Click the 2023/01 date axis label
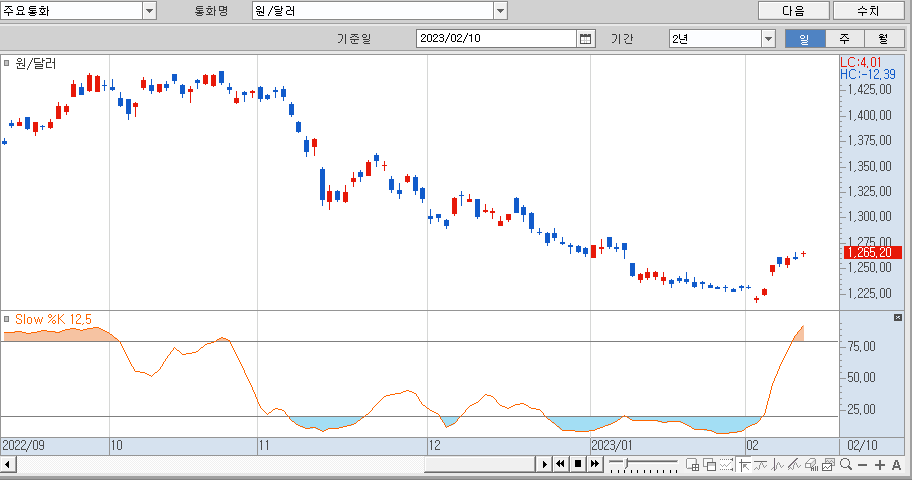The height and width of the screenshot is (480, 912). [x=611, y=446]
